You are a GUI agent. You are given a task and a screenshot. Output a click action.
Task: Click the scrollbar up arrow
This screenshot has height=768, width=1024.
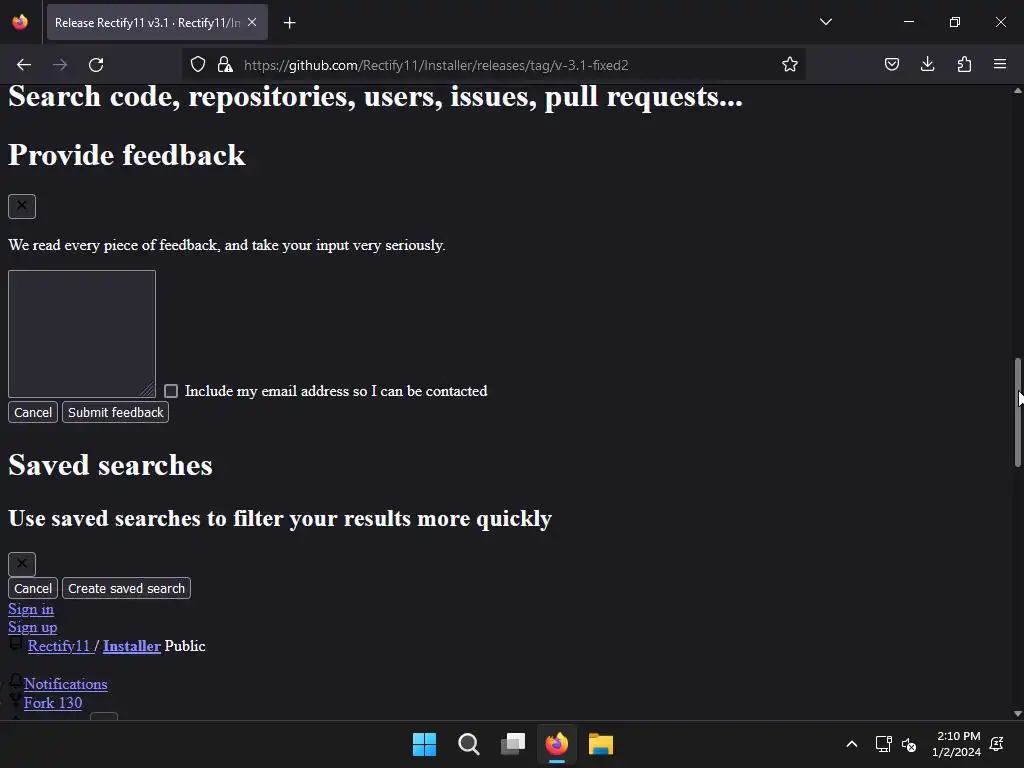click(x=1017, y=91)
